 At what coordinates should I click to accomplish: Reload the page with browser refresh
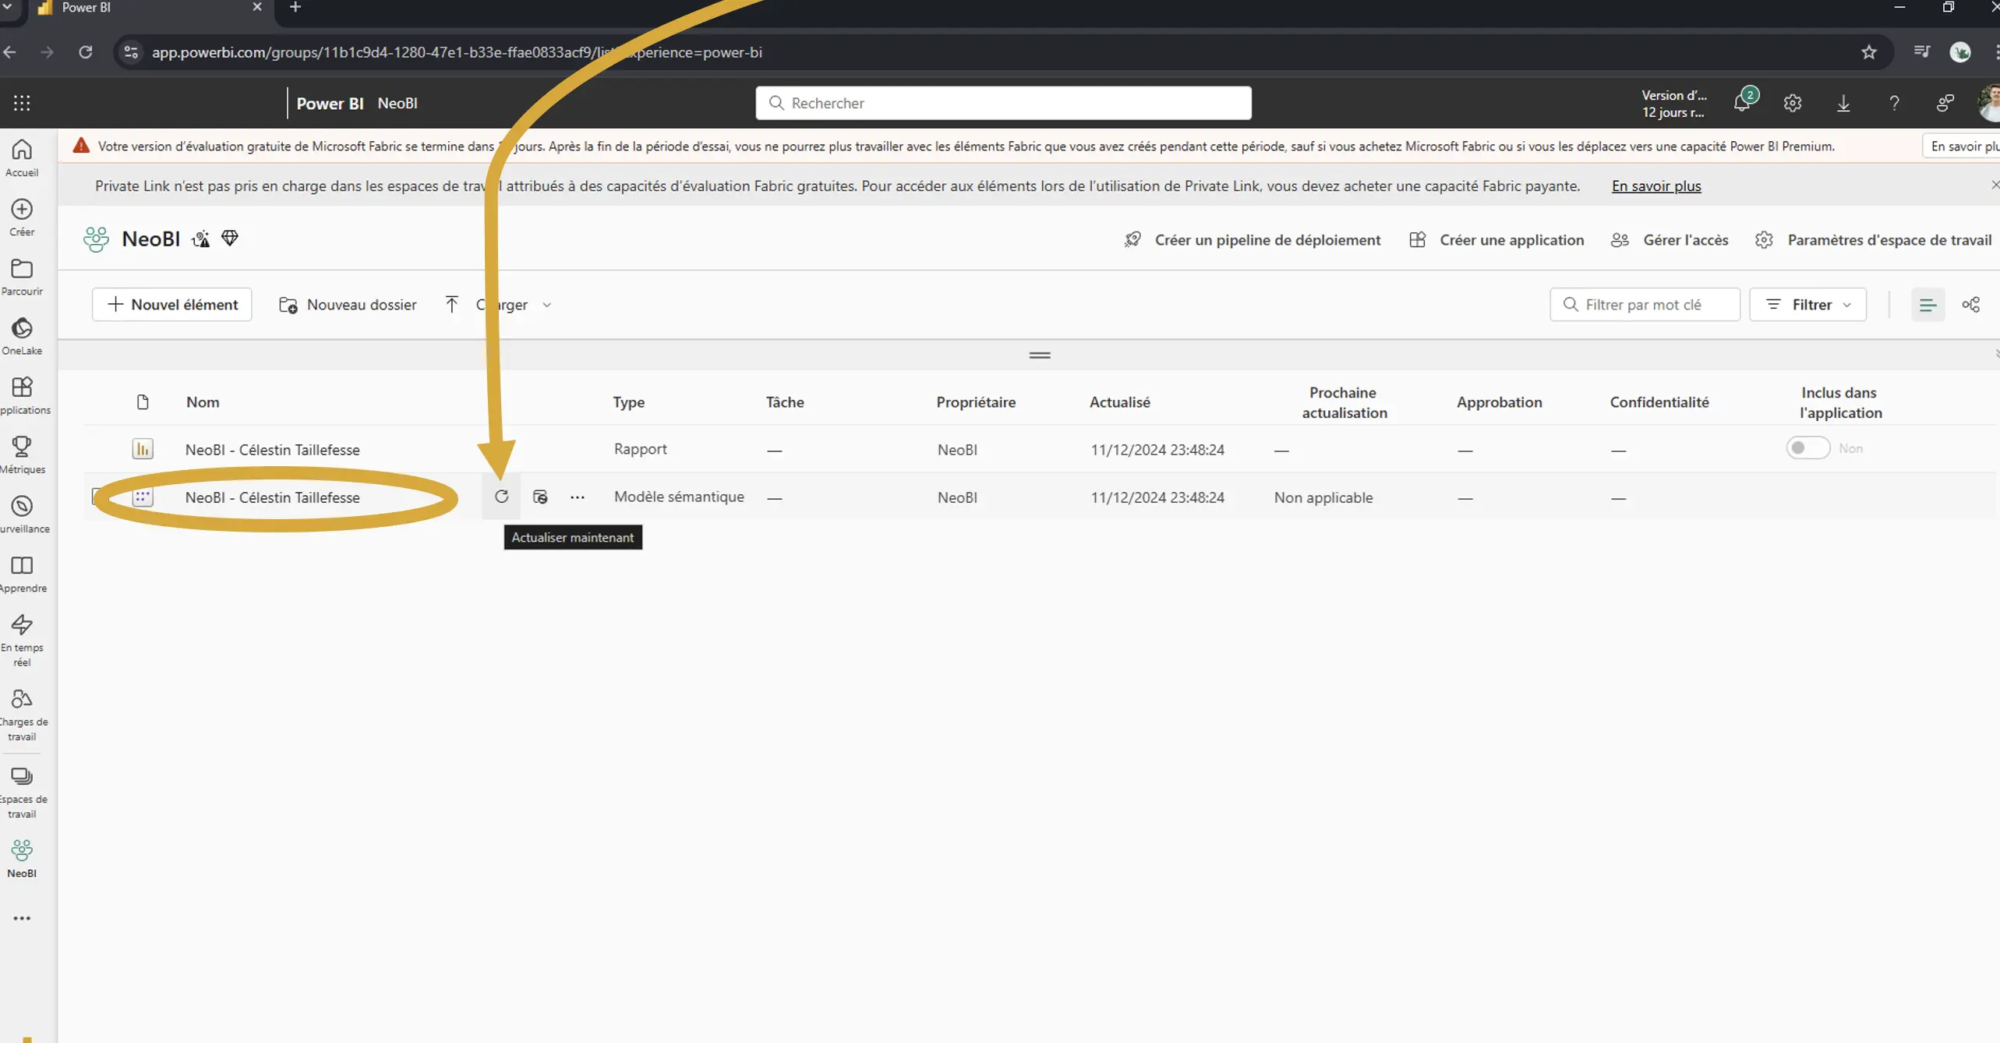(85, 52)
